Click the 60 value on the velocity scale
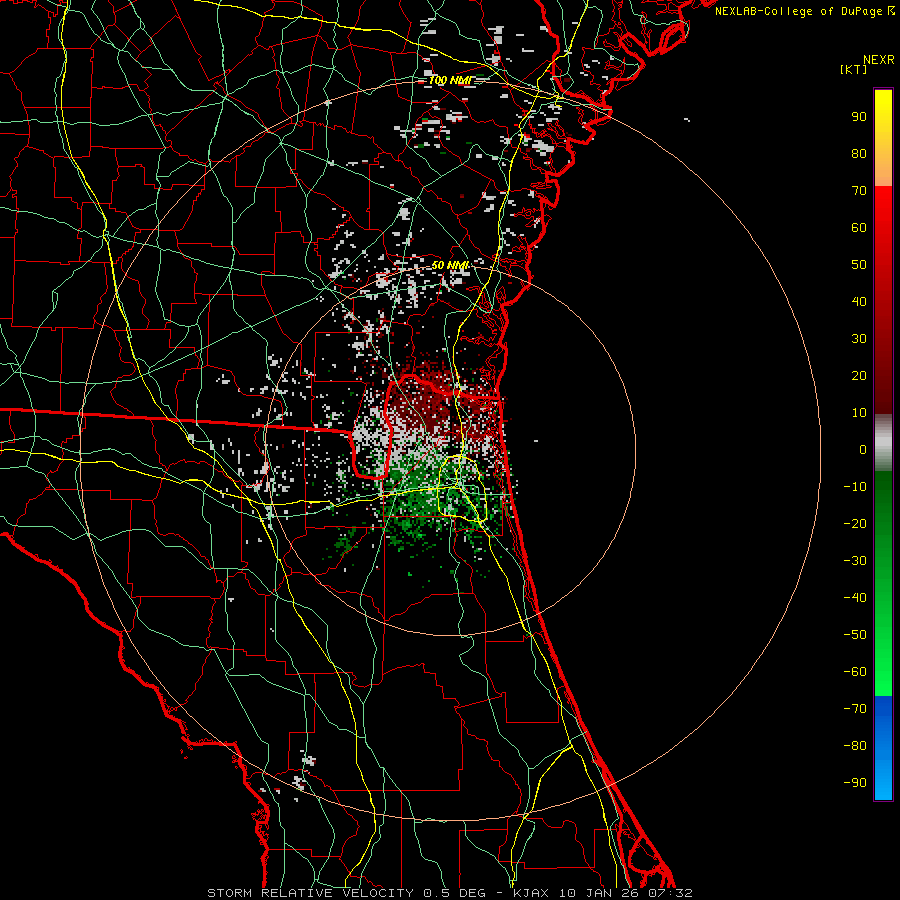900x900 pixels. point(859,228)
